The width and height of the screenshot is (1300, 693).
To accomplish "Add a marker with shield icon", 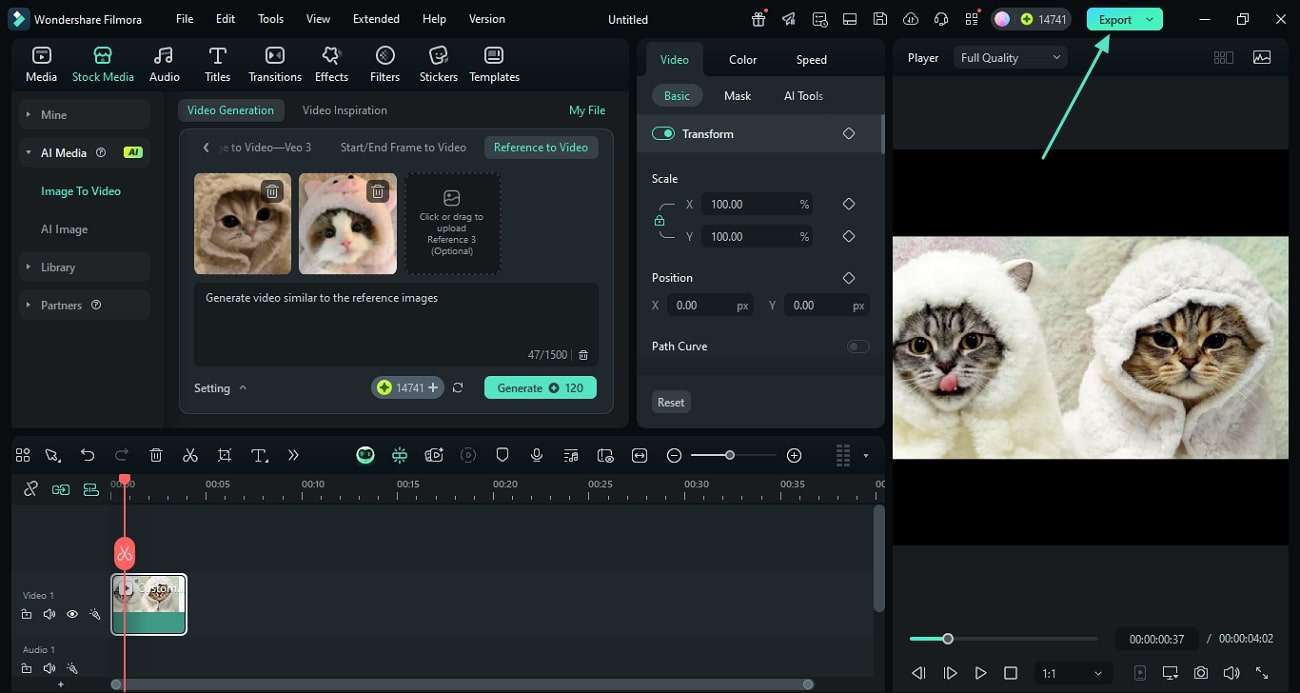I will pyautogui.click(x=502, y=455).
